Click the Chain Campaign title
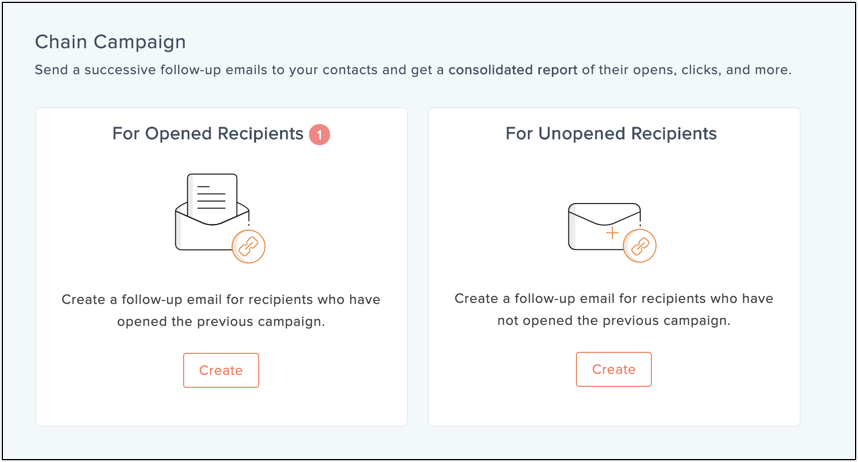Image resolution: width=858 pixels, height=462 pixels. [x=111, y=42]
